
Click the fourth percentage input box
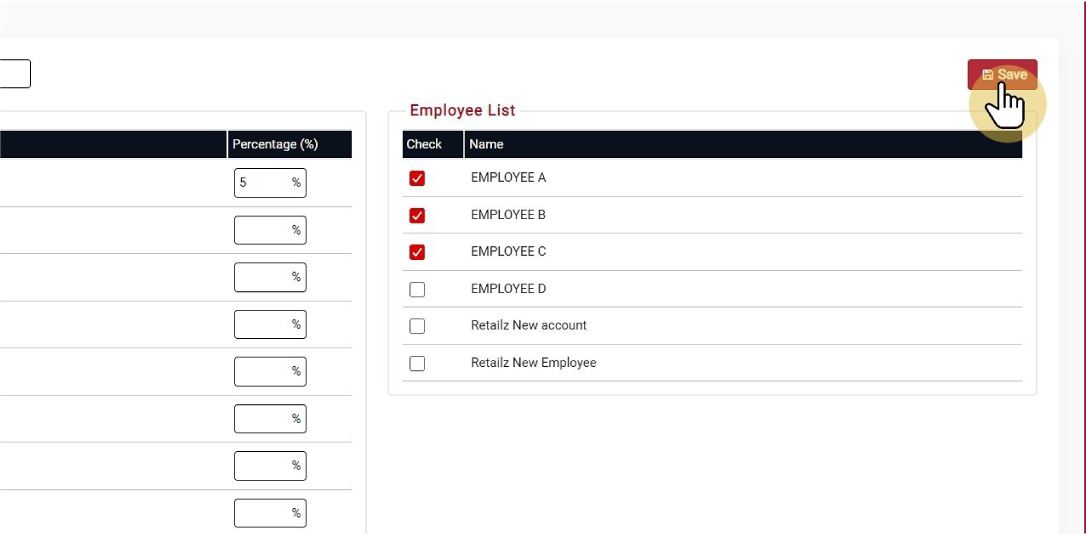point(263,324)
